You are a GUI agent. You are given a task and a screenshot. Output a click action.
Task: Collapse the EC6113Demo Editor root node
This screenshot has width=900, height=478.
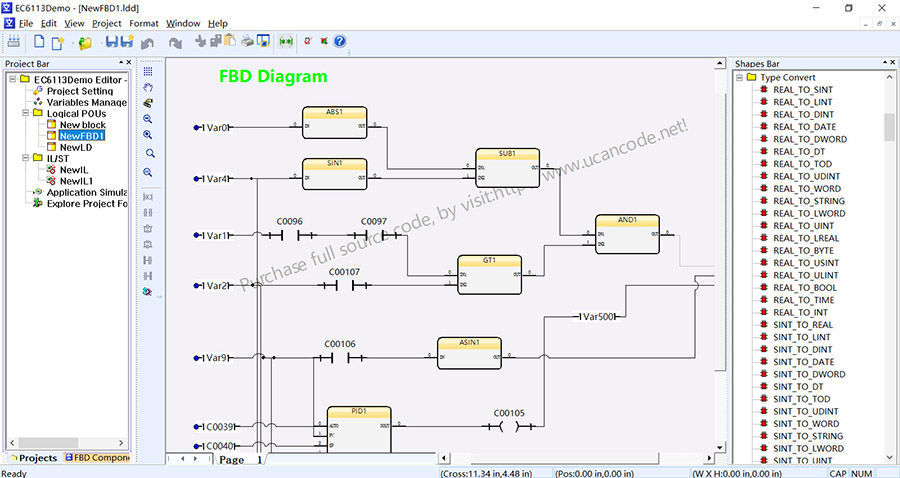[13, 79]
